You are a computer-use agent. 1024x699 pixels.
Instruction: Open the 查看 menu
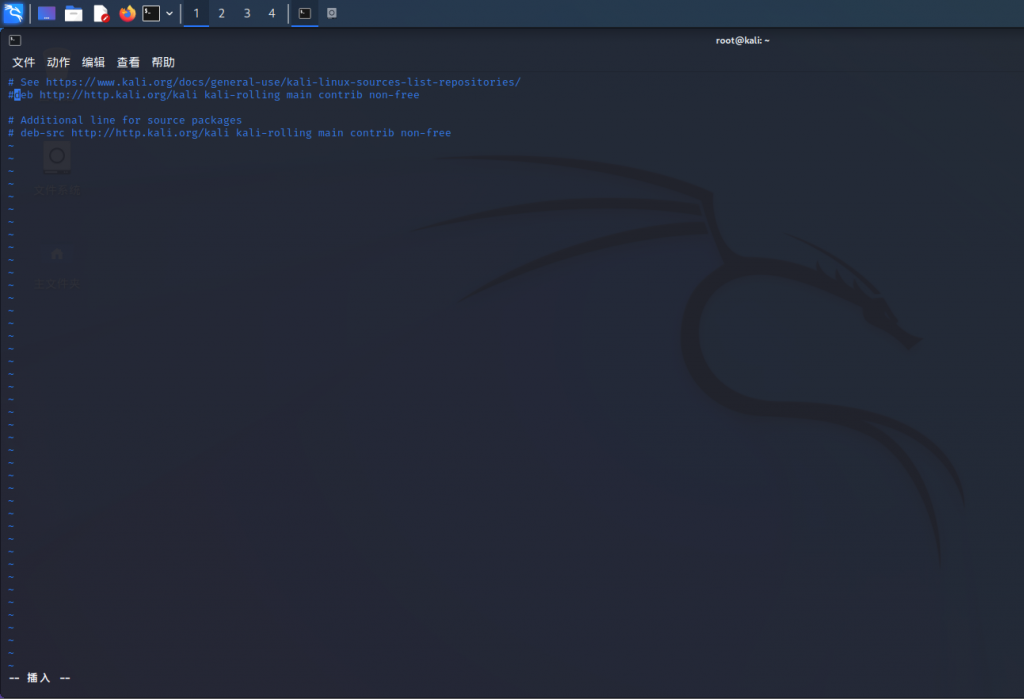128,62
